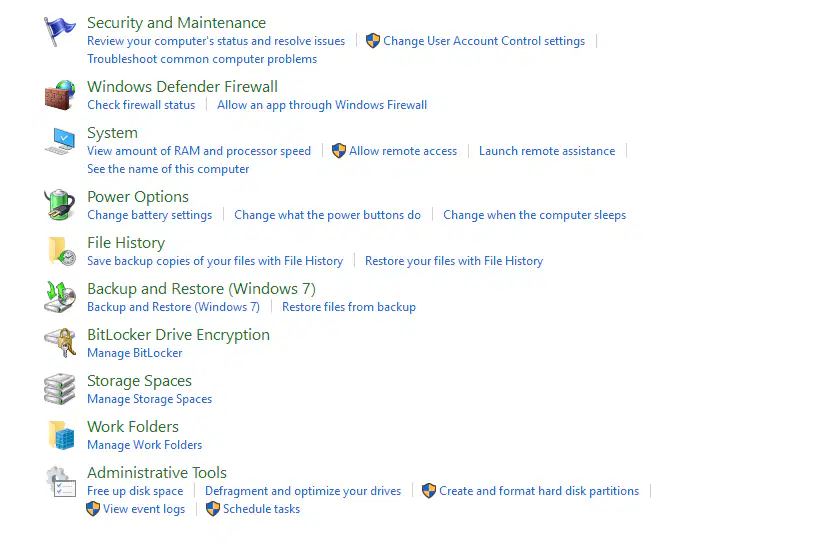Click the Backup and Restore green arrows icon
Viewport: 830px width, 542px height.
[59, 297]
